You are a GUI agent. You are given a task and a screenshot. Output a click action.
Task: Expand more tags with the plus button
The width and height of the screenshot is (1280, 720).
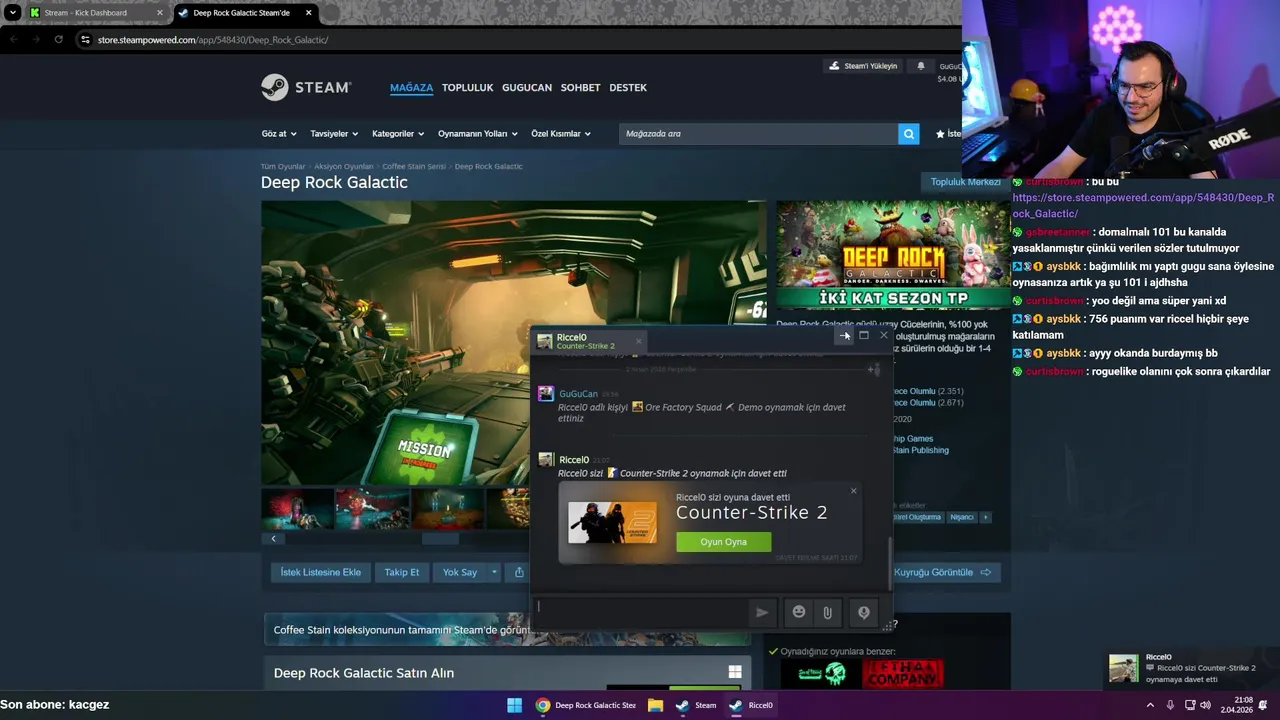[985, 517]
